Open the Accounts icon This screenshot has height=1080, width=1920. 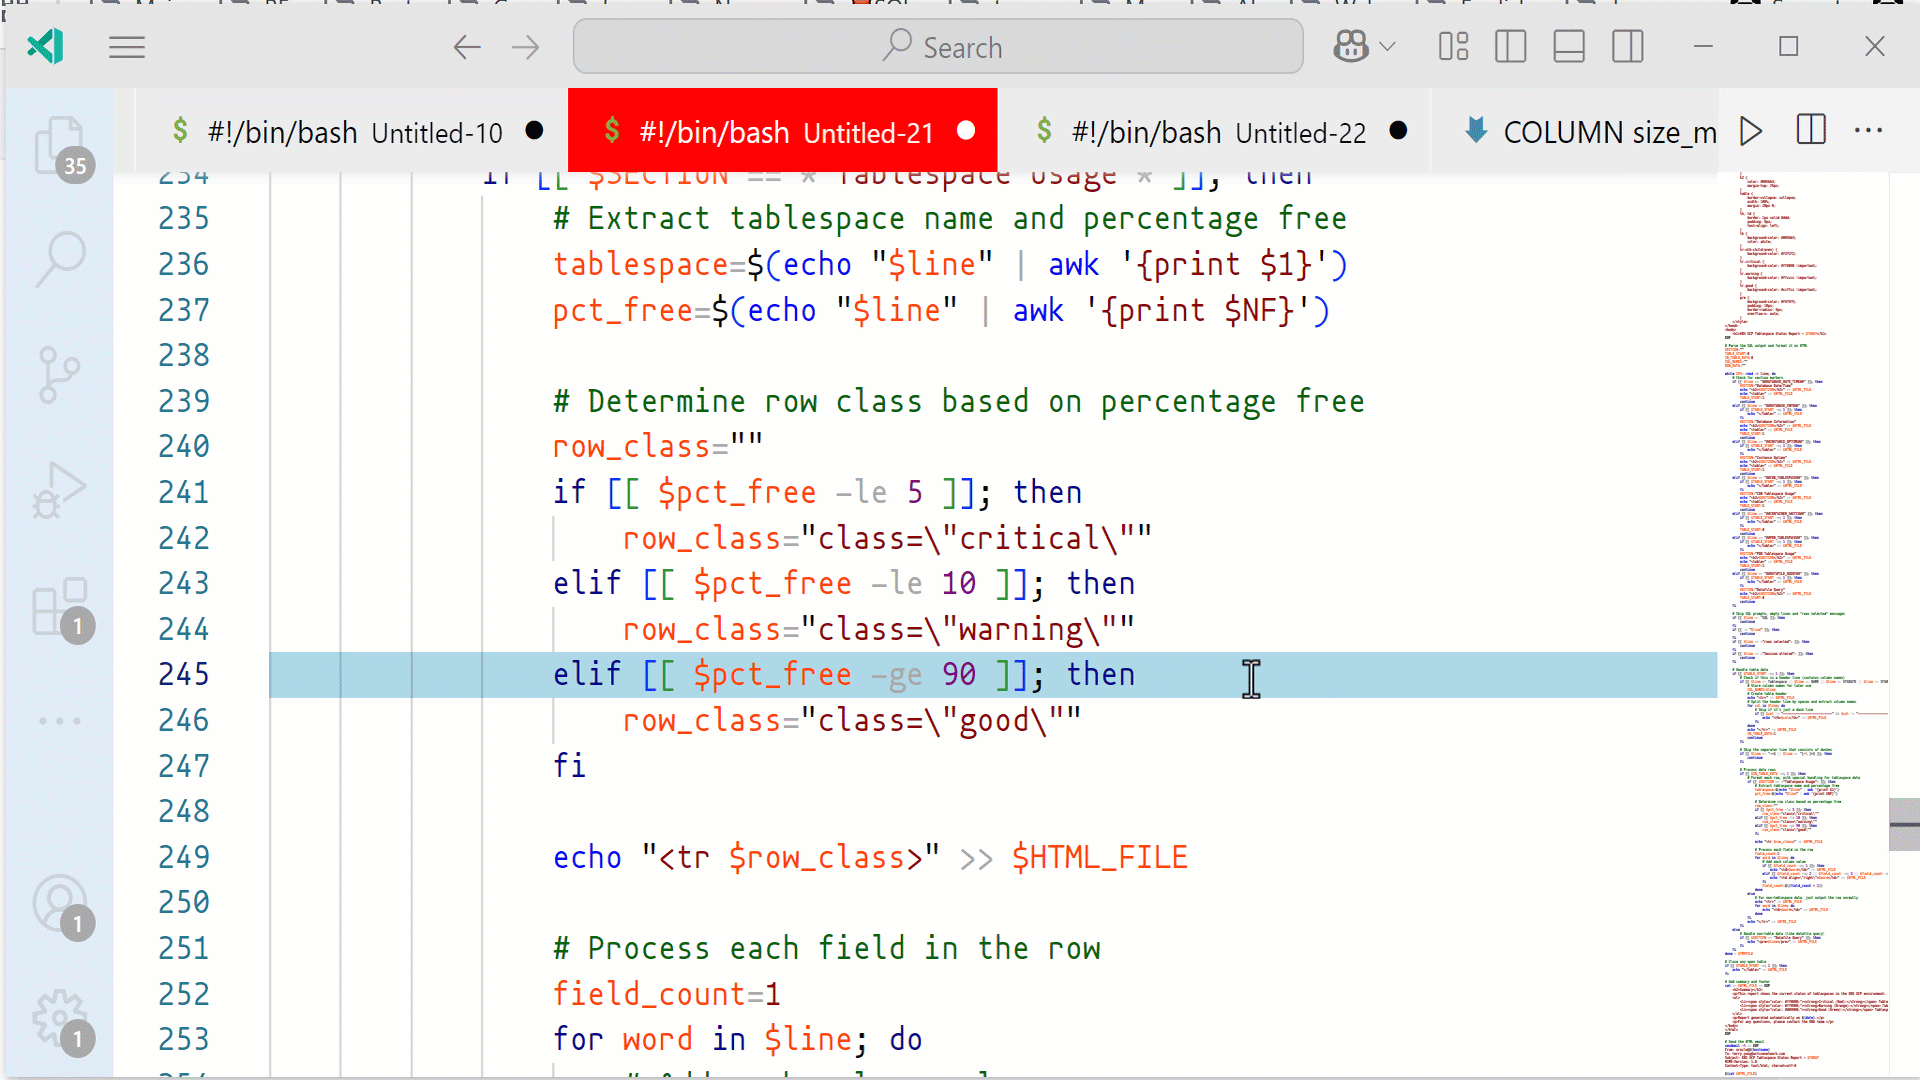[60, 904]
